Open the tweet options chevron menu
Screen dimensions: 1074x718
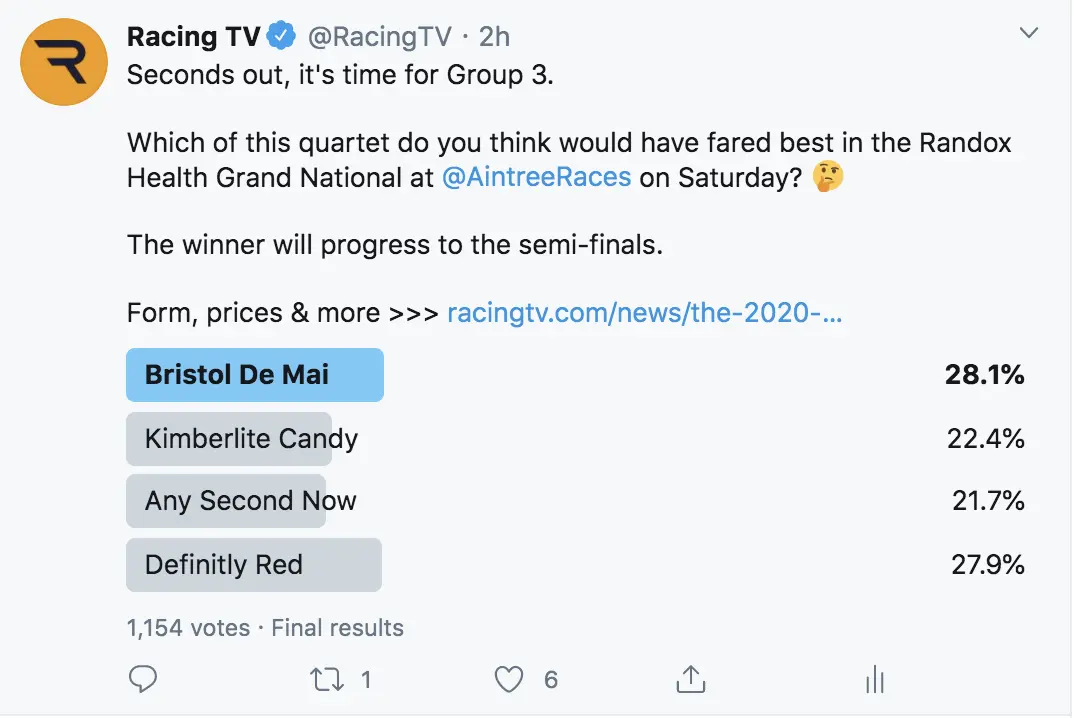point(1028,35)
